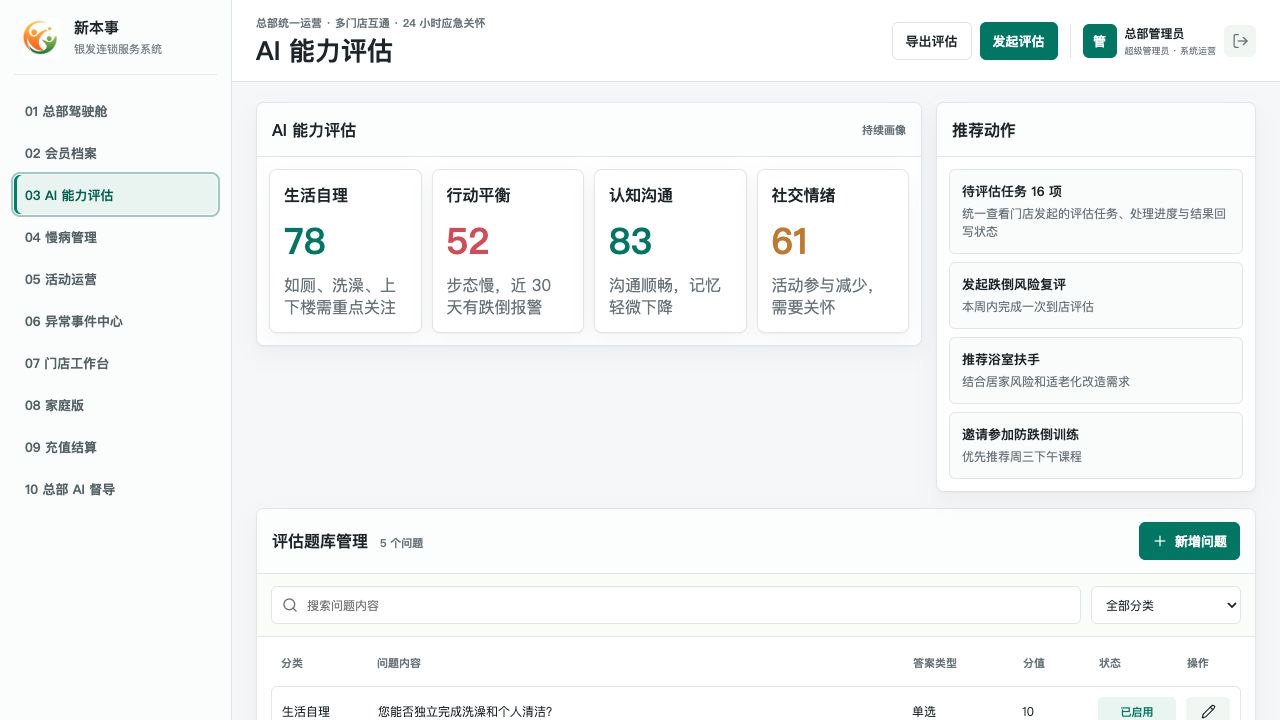Select 03 AI 能力评估 menu item
The image size is (1280, 720).
click(x=116, y=195)
